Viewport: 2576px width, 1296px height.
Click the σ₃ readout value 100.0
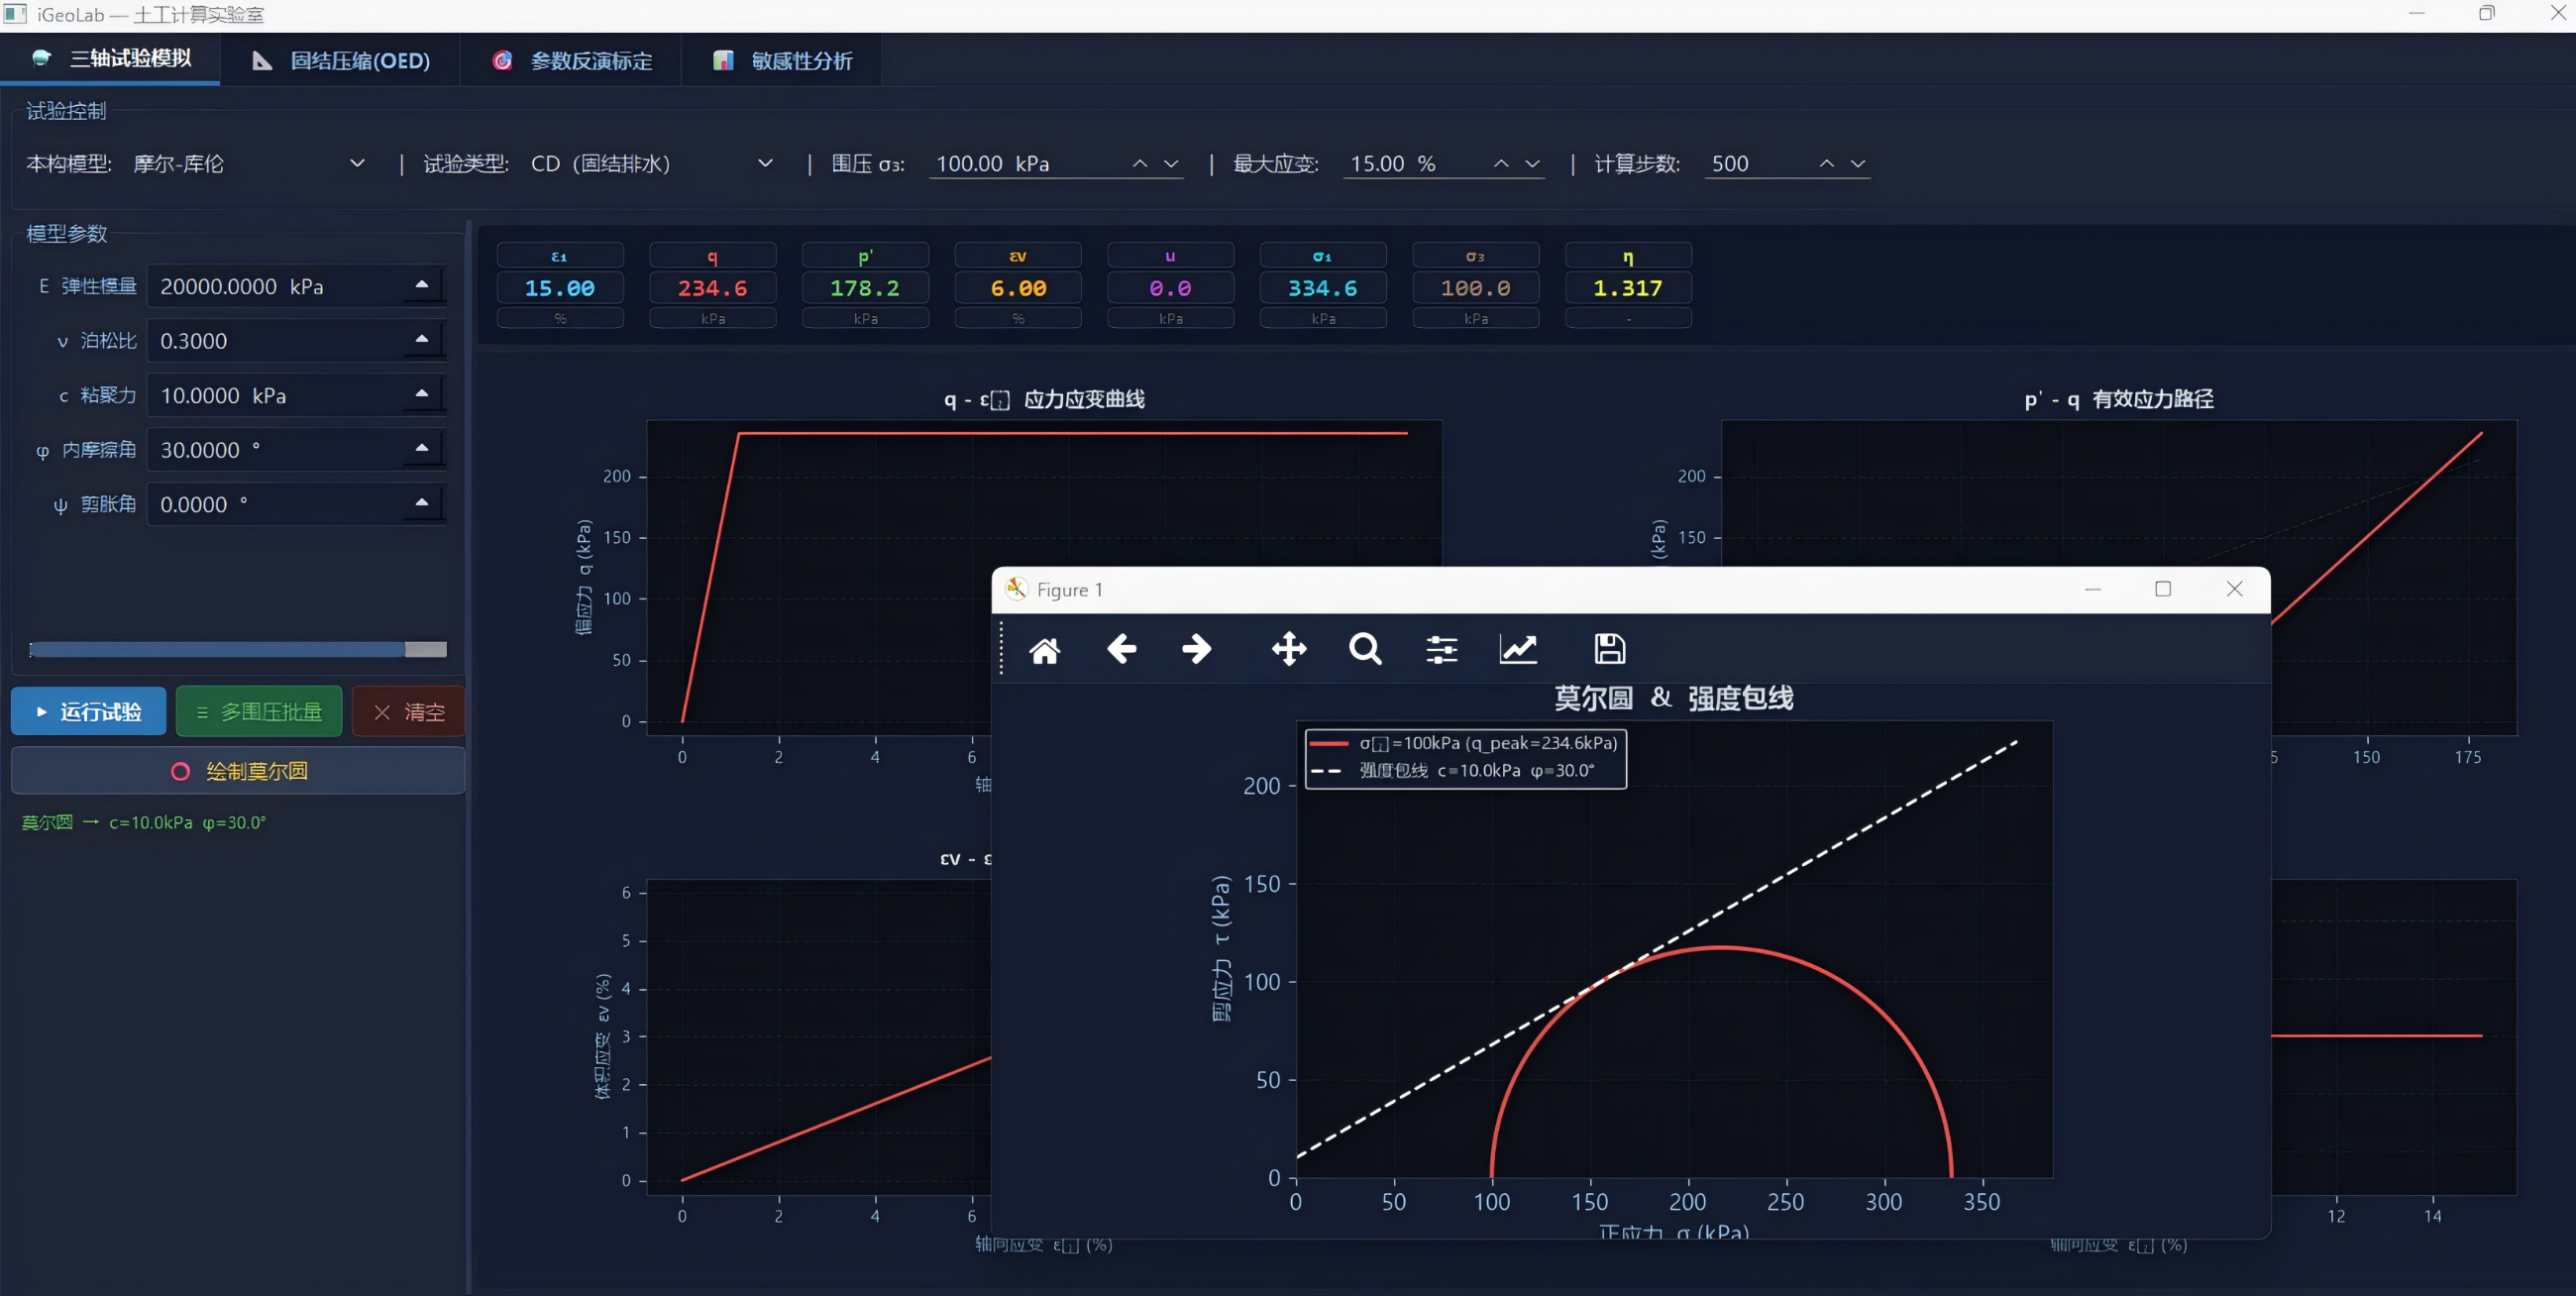(x=1476, y=288)
